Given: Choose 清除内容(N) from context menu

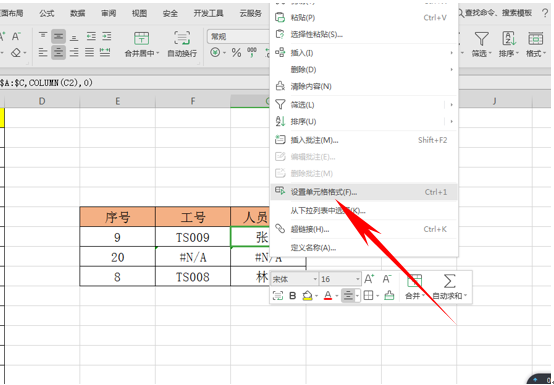Looking at the screenshot, I should click(364, 86).
